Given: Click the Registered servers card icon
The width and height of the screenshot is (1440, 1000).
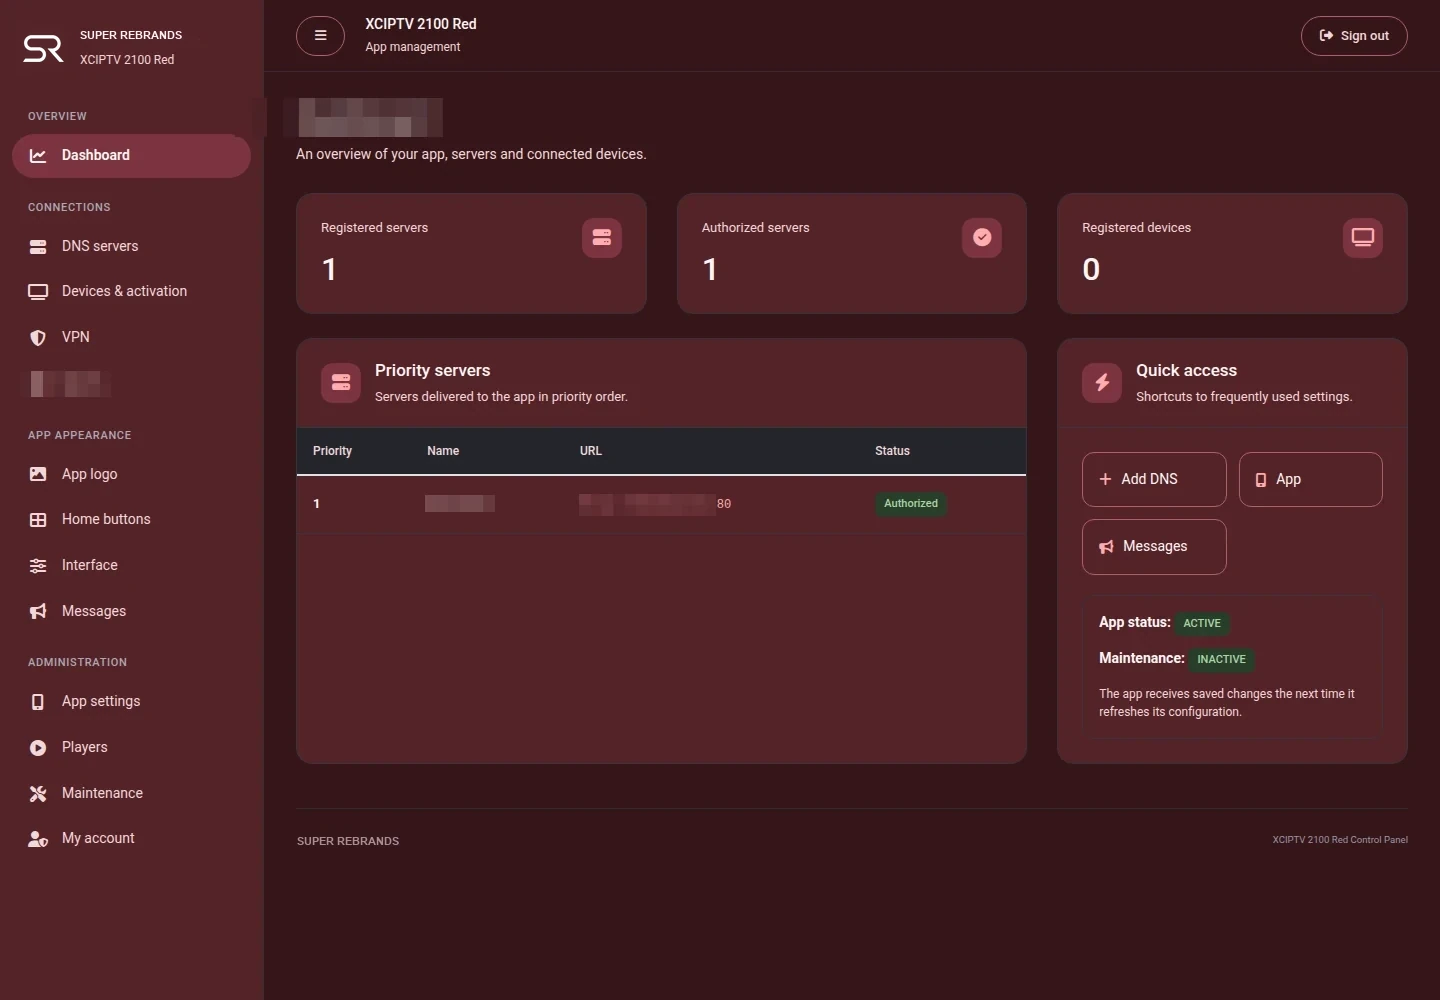Looking at the screenshot, I should [x=602, y=238].
